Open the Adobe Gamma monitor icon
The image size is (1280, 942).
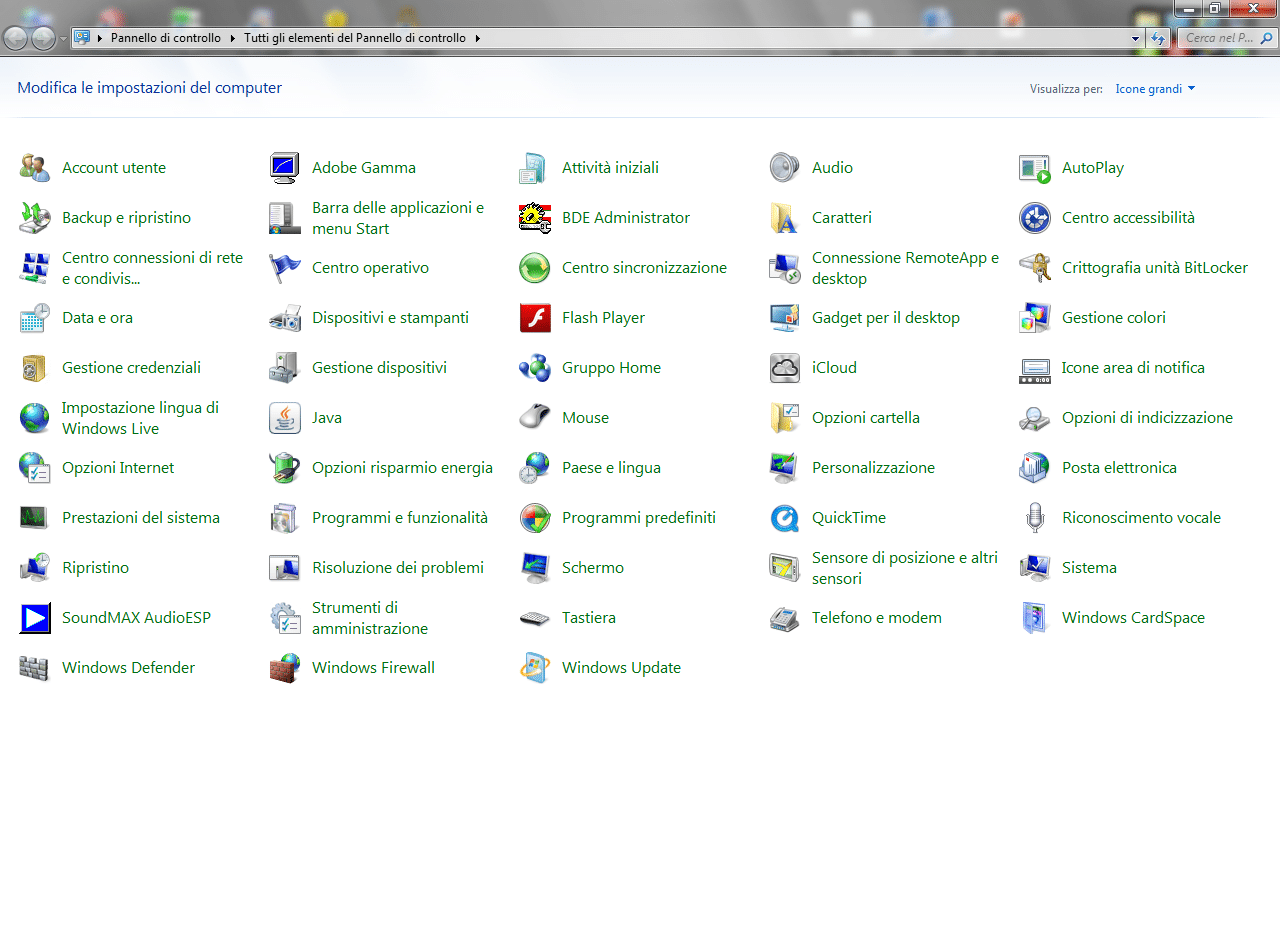coord(285,168)
